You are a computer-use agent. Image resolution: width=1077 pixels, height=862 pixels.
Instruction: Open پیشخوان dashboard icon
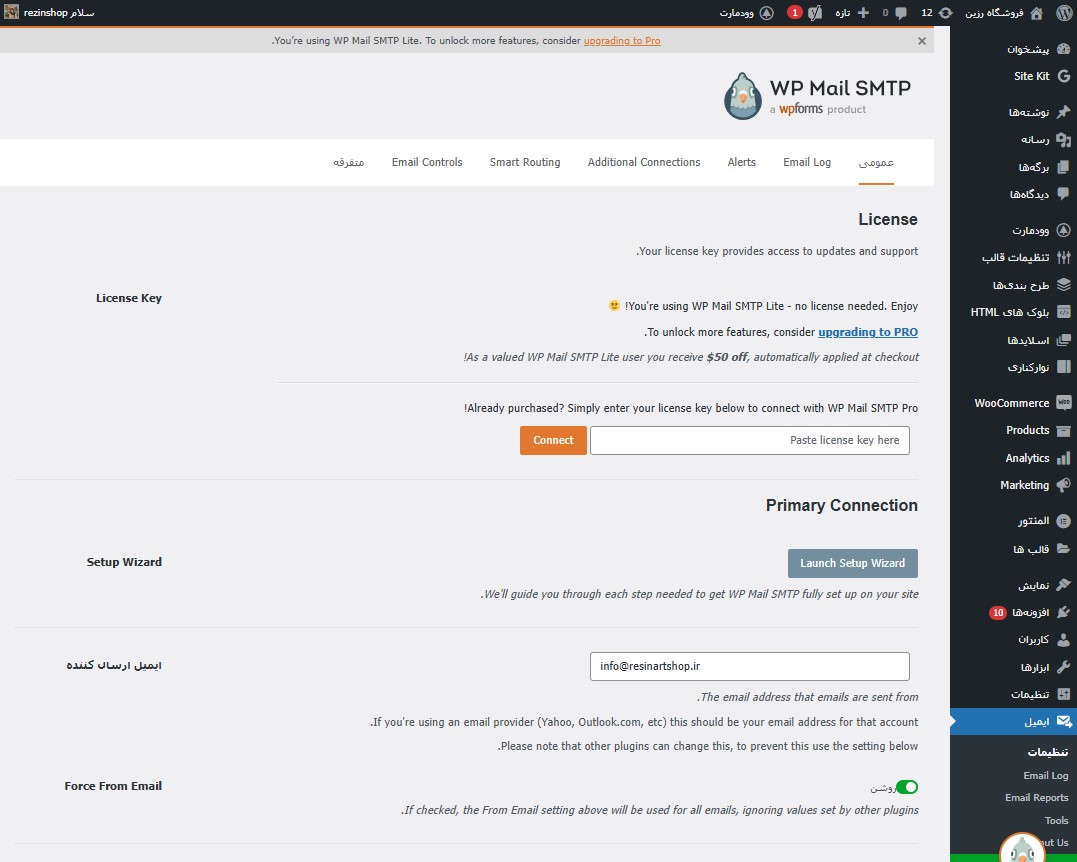(x=1063, y=49)
